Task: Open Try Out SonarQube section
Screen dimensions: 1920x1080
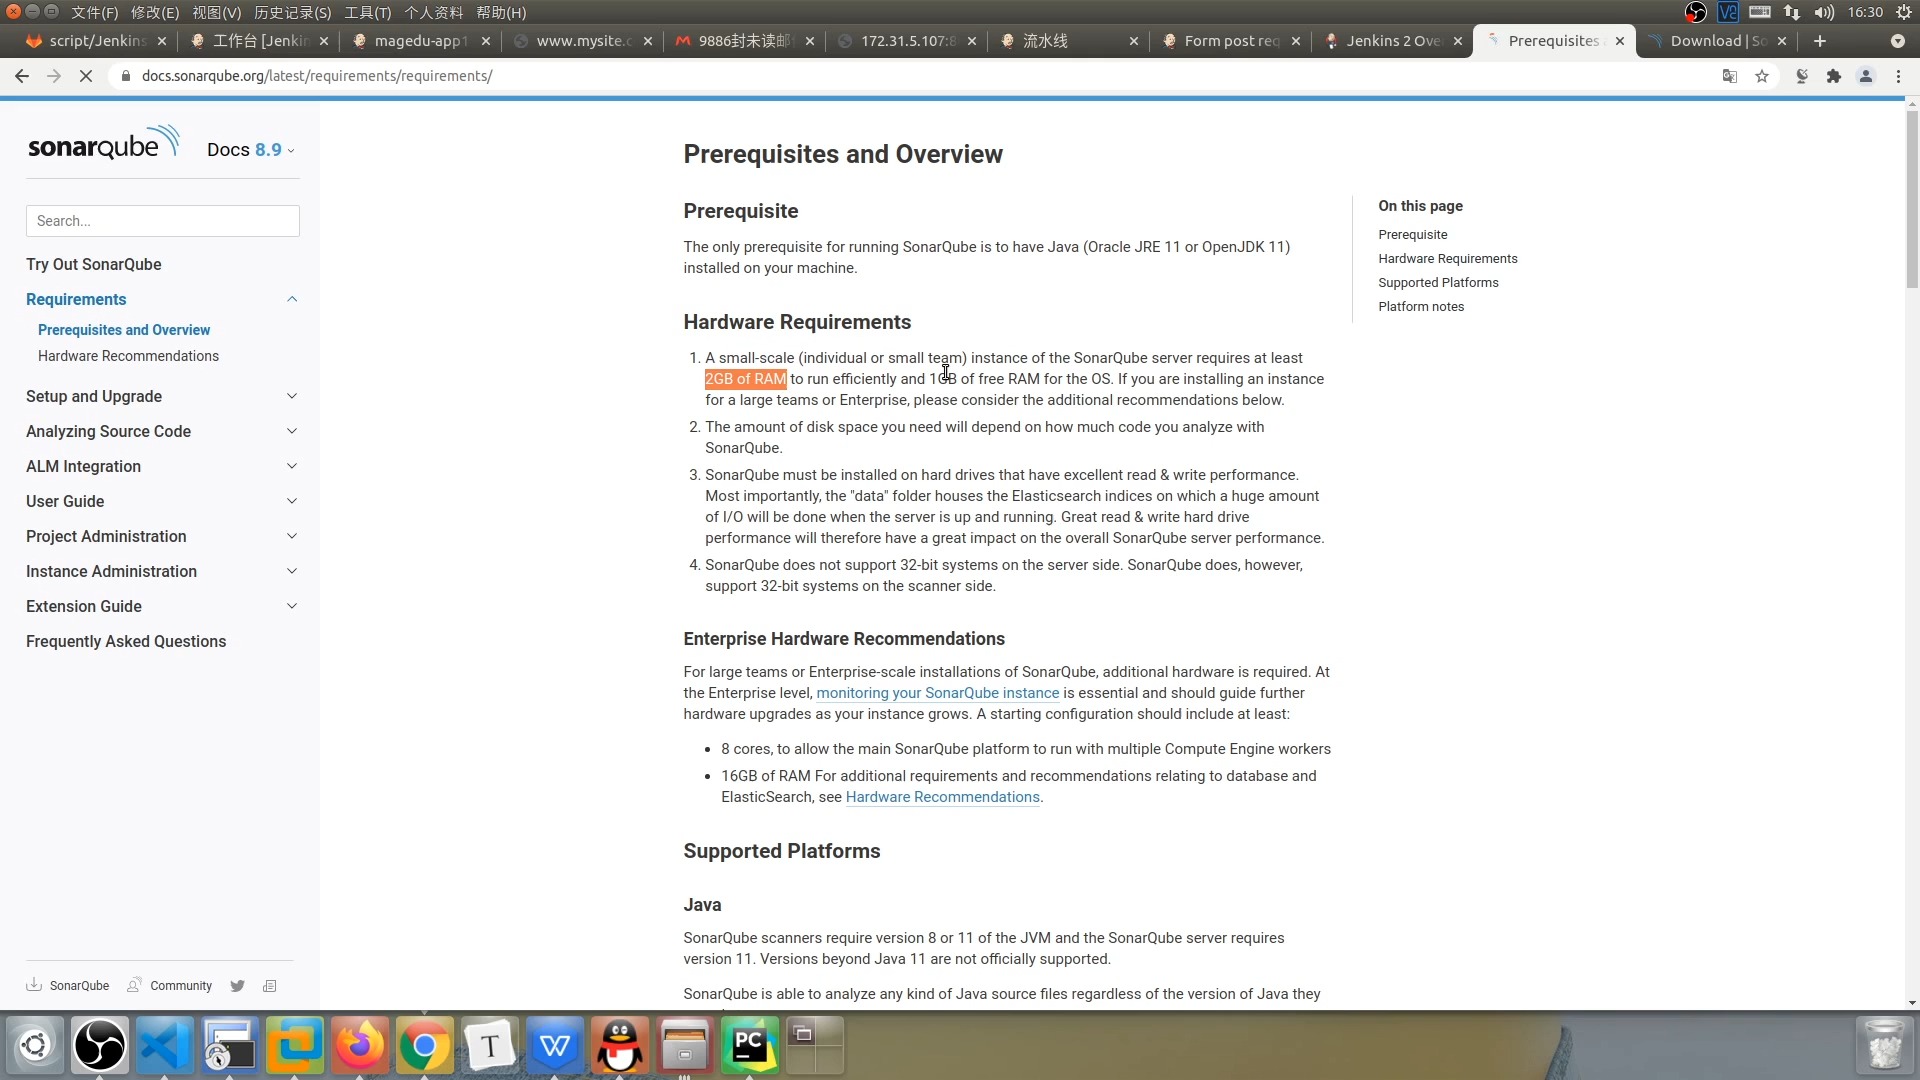Action: pyautogui.click(x=94, y=264)
